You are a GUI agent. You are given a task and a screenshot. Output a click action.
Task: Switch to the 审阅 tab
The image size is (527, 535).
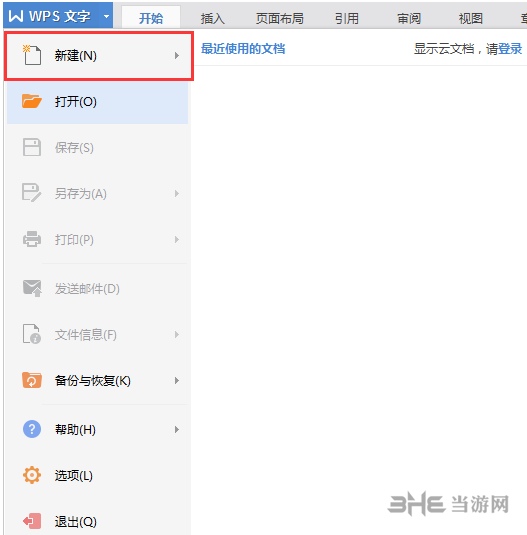[x=409, y=18]
